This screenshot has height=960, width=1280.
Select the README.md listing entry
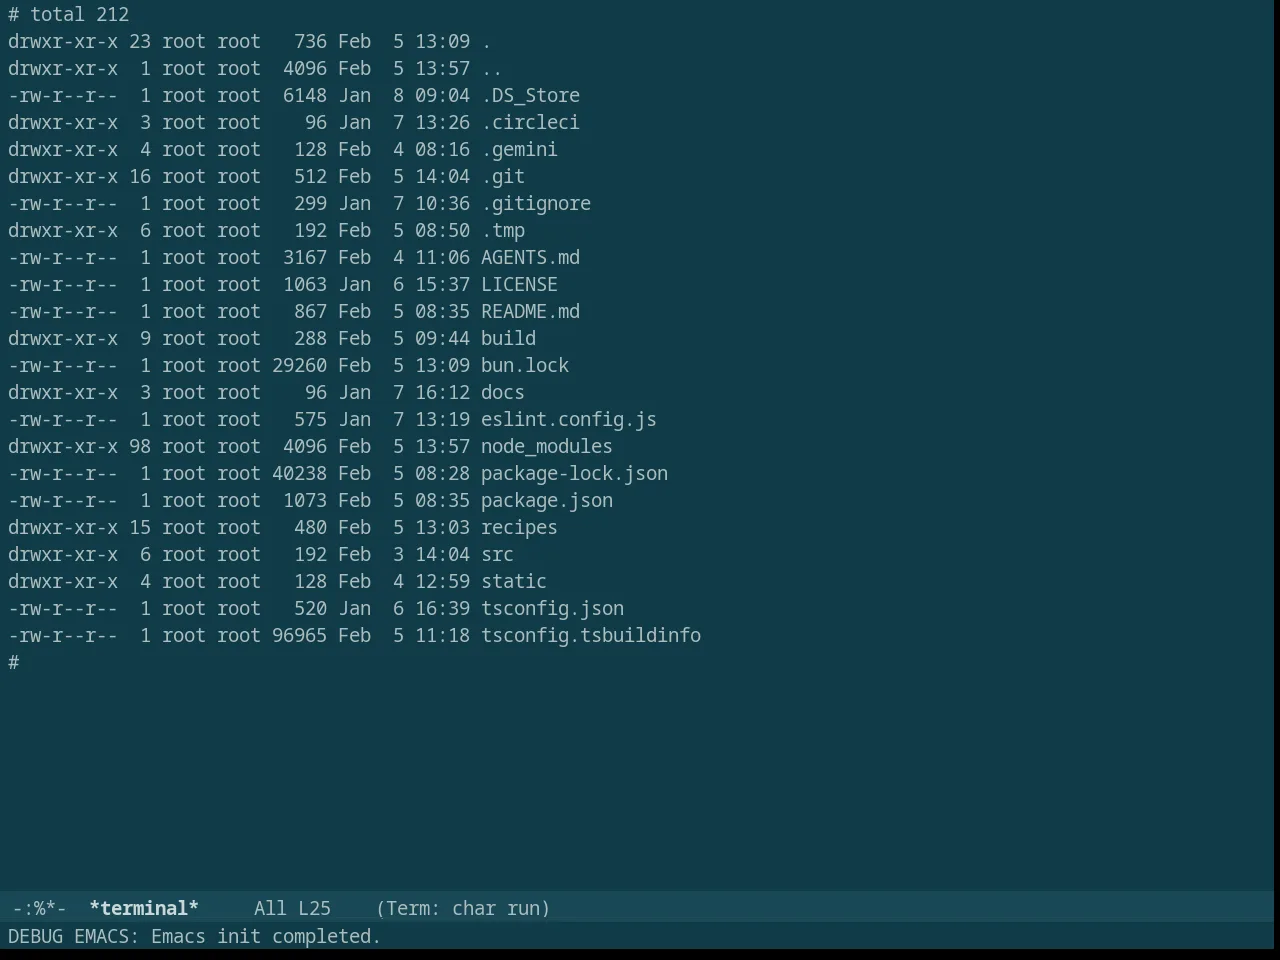pyautogui.click(x=531, y=312)
